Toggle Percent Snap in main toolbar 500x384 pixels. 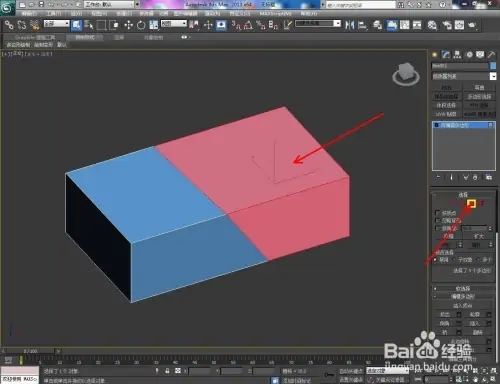pyautogui.click(x=261, y=25)
